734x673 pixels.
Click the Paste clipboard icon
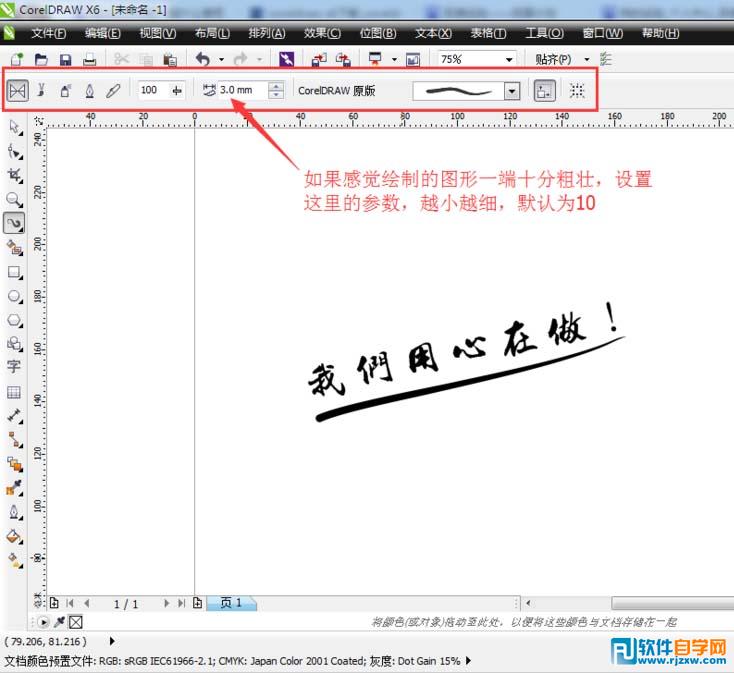coord(170,59)
